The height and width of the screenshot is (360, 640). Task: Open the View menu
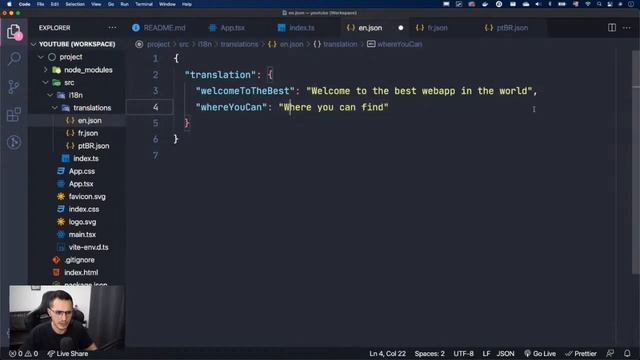point(96,4)
